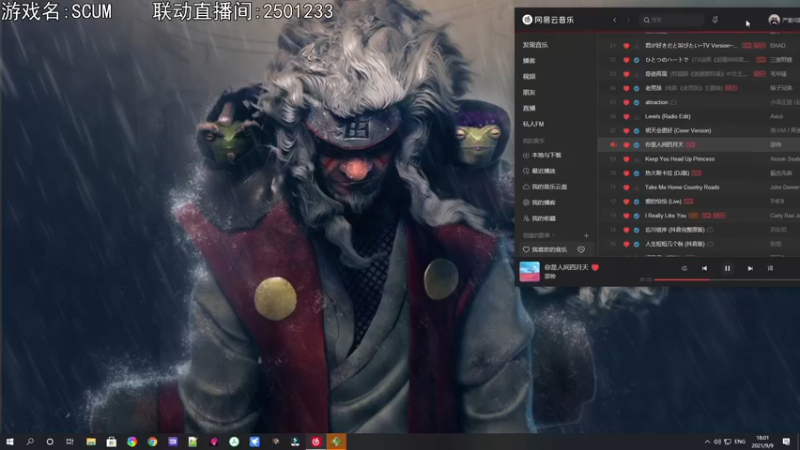
Task: Select I Really Like You title
Action: click(665, 216)
